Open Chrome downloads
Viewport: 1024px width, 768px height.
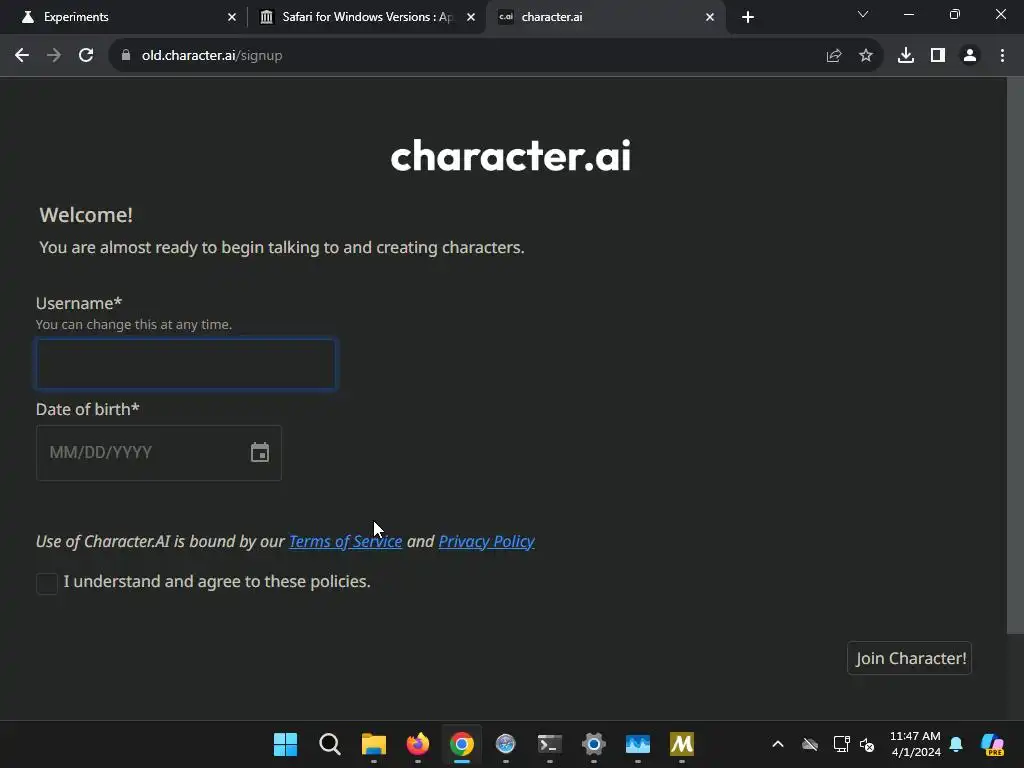click(905, 56)
